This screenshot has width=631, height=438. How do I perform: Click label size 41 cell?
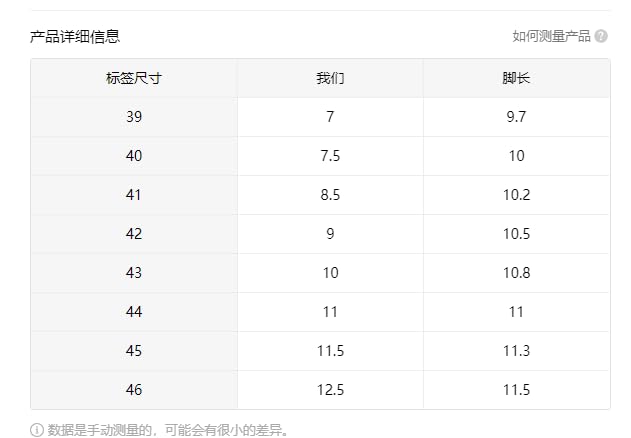(134, 195)
